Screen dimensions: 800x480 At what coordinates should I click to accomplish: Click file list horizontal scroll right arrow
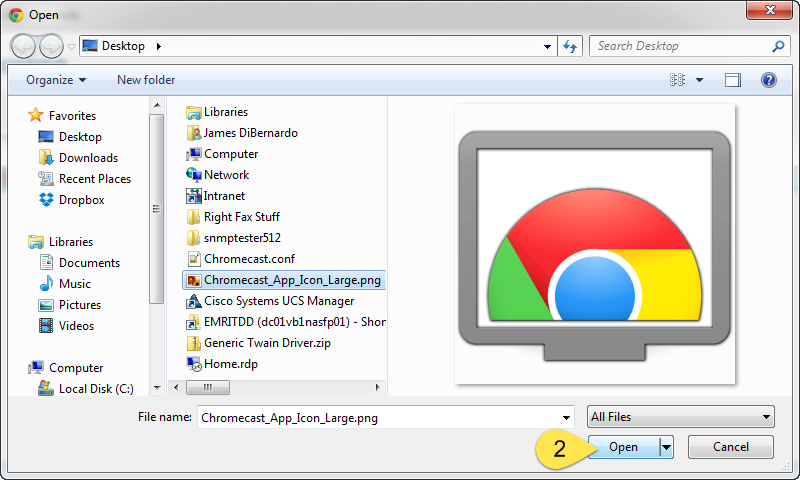(x=378, y=388)
